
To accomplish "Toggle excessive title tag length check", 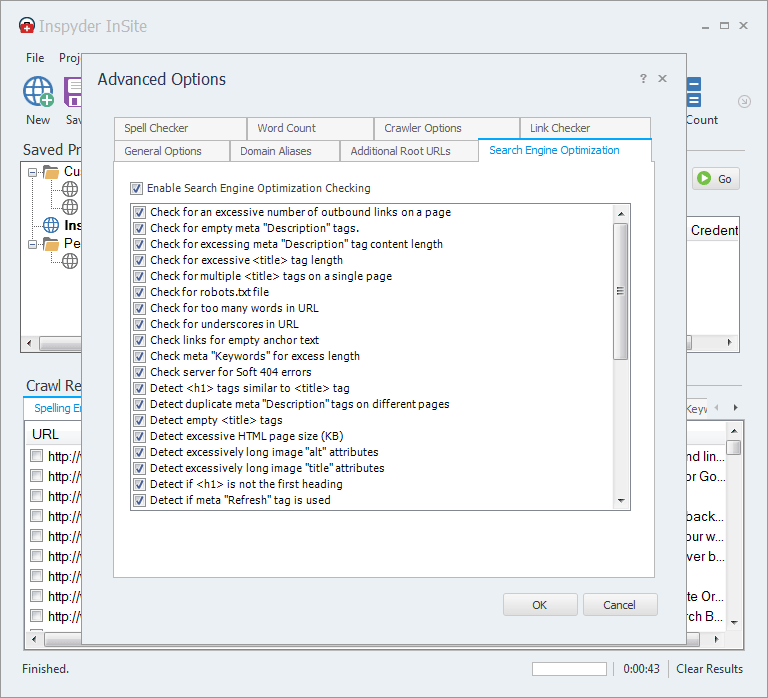I will point(140,260).
